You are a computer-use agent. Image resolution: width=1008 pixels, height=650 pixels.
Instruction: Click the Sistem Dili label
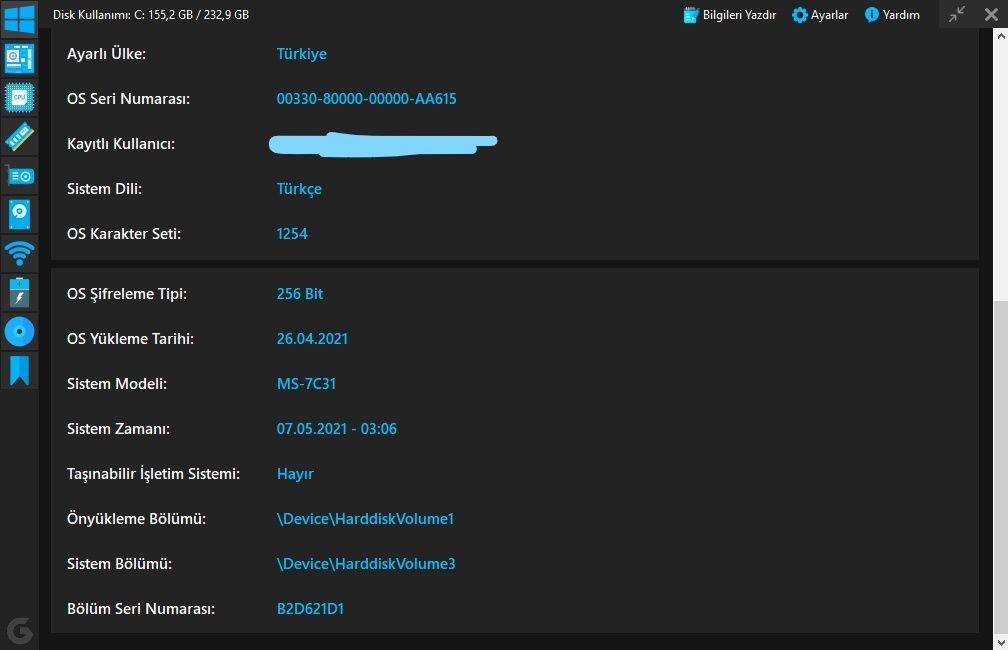(x=105, y=189)
